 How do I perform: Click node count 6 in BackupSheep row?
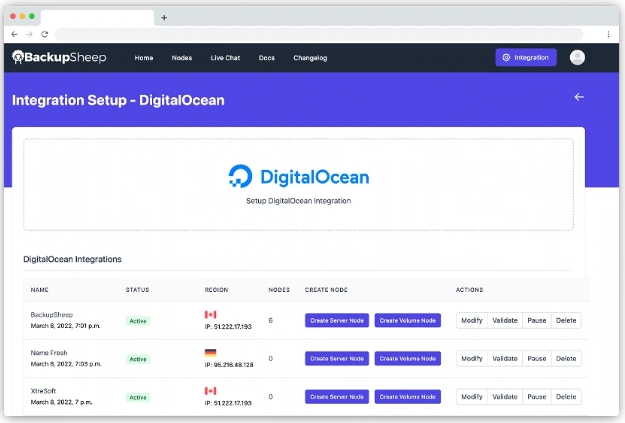(271, 320)
